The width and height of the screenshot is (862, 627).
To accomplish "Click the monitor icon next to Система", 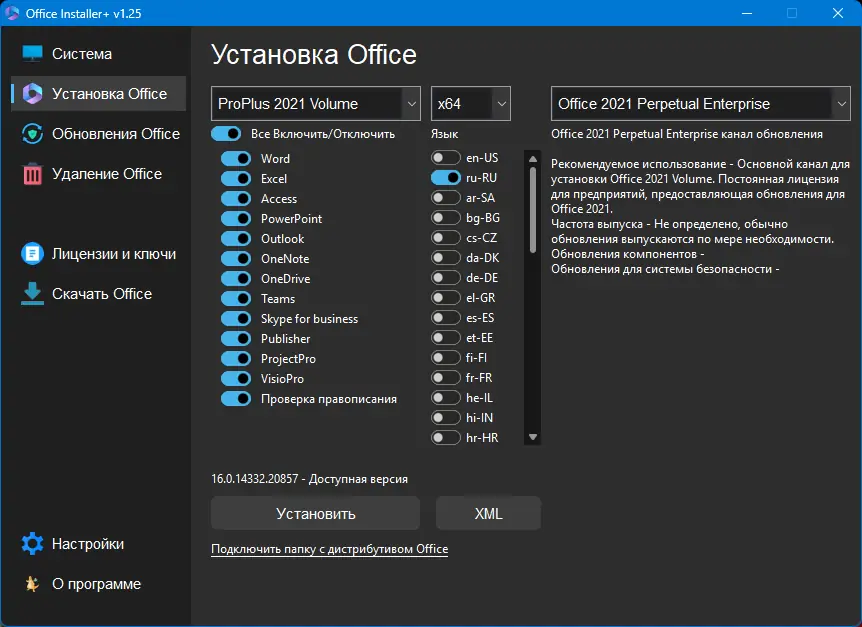I will 33,54.
